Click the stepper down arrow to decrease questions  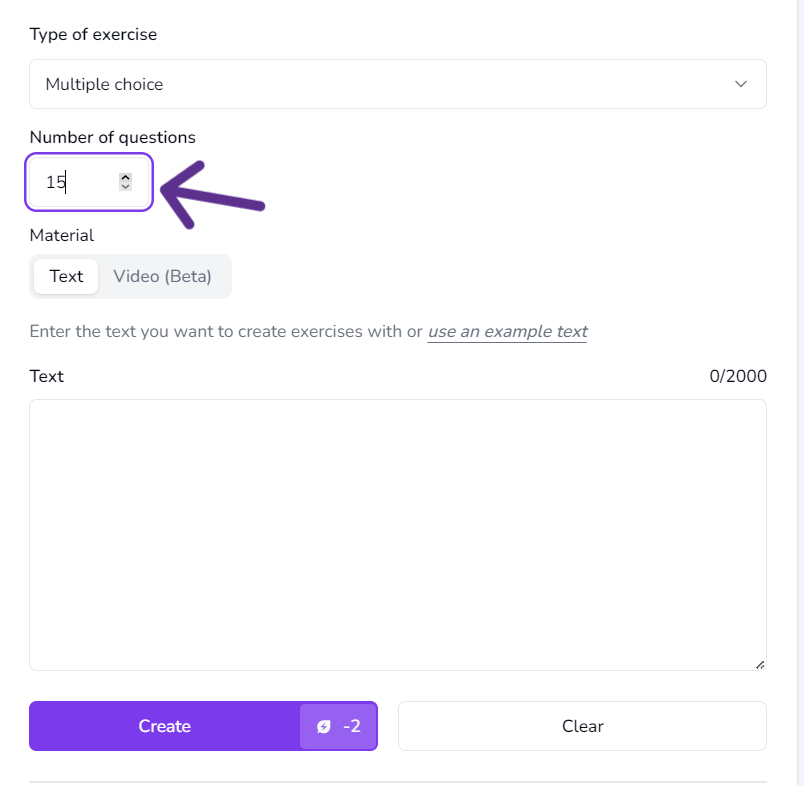click(x=125, y=187)
